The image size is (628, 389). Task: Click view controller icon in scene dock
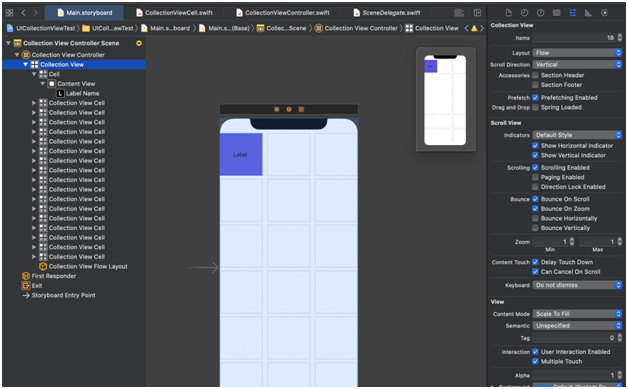pos(276,109)
